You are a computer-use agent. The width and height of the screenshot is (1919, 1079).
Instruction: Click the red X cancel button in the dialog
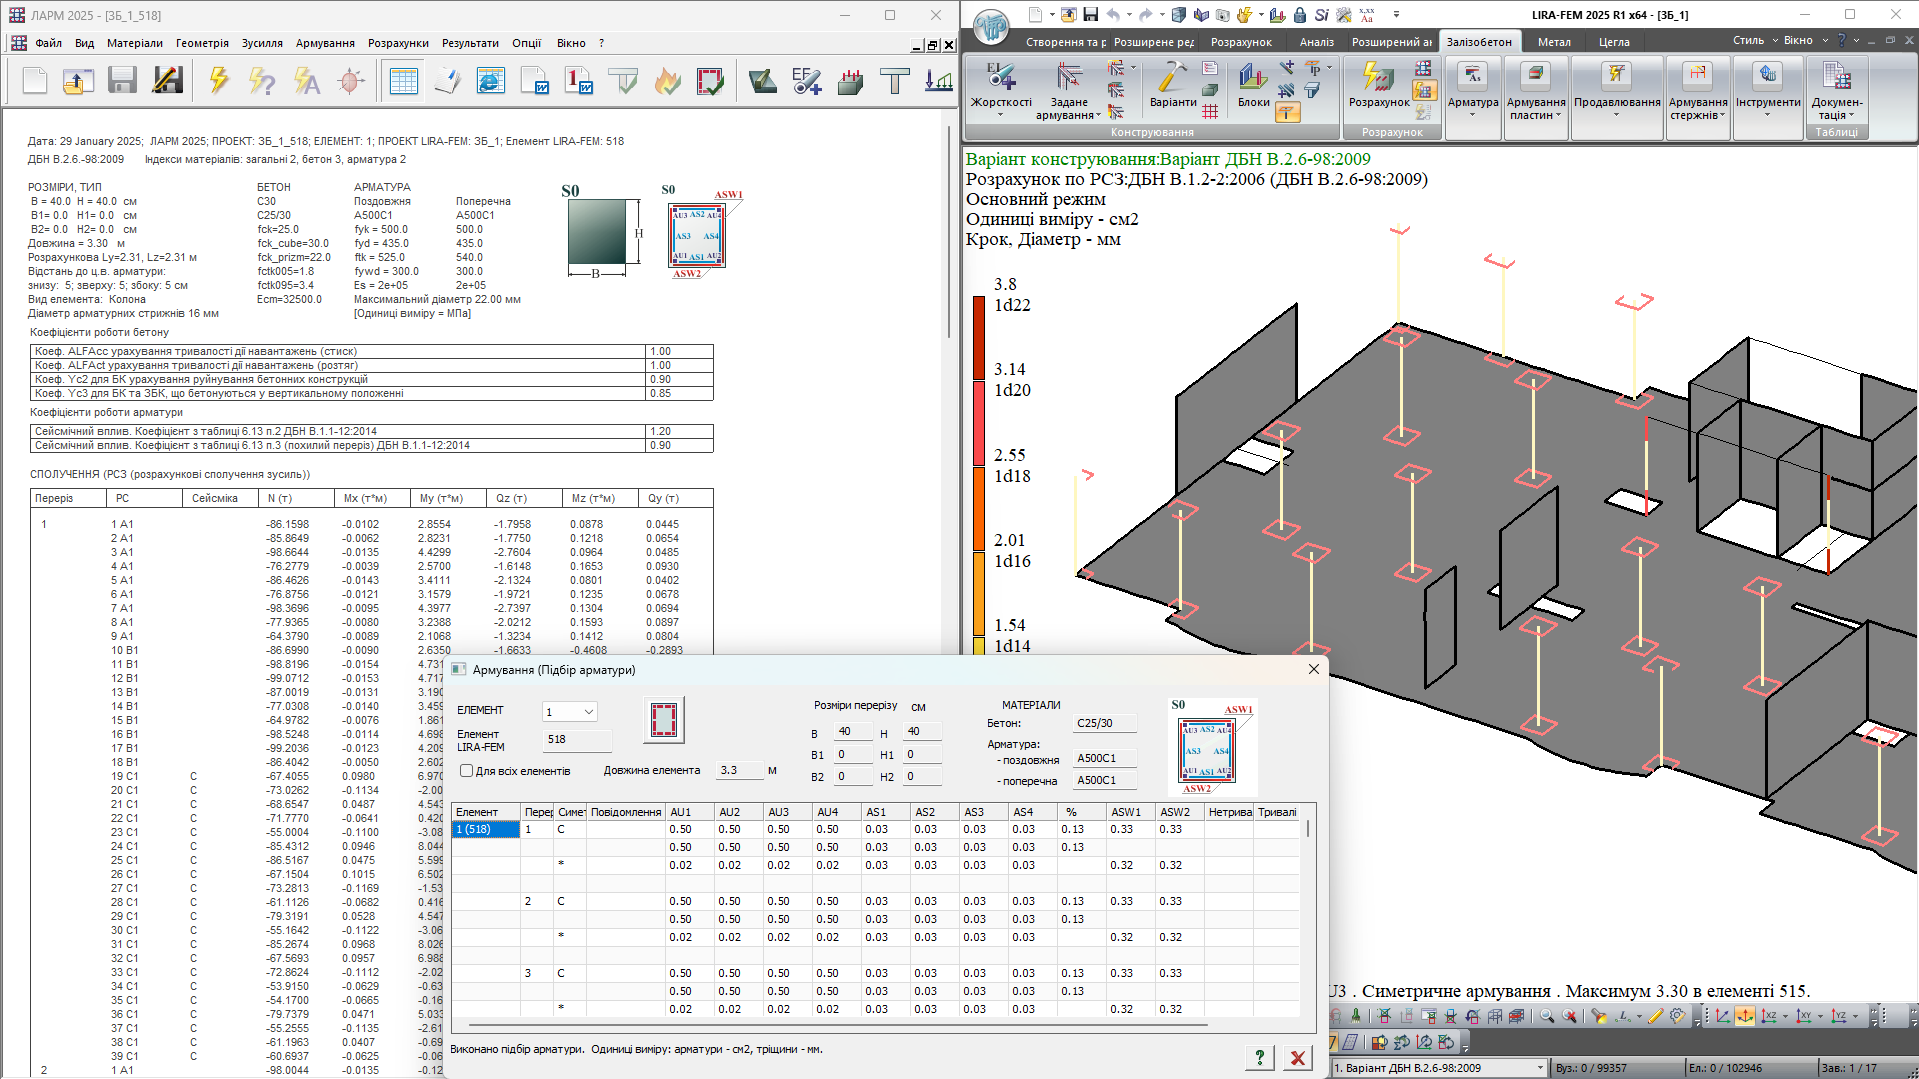click(1297, 1057)
